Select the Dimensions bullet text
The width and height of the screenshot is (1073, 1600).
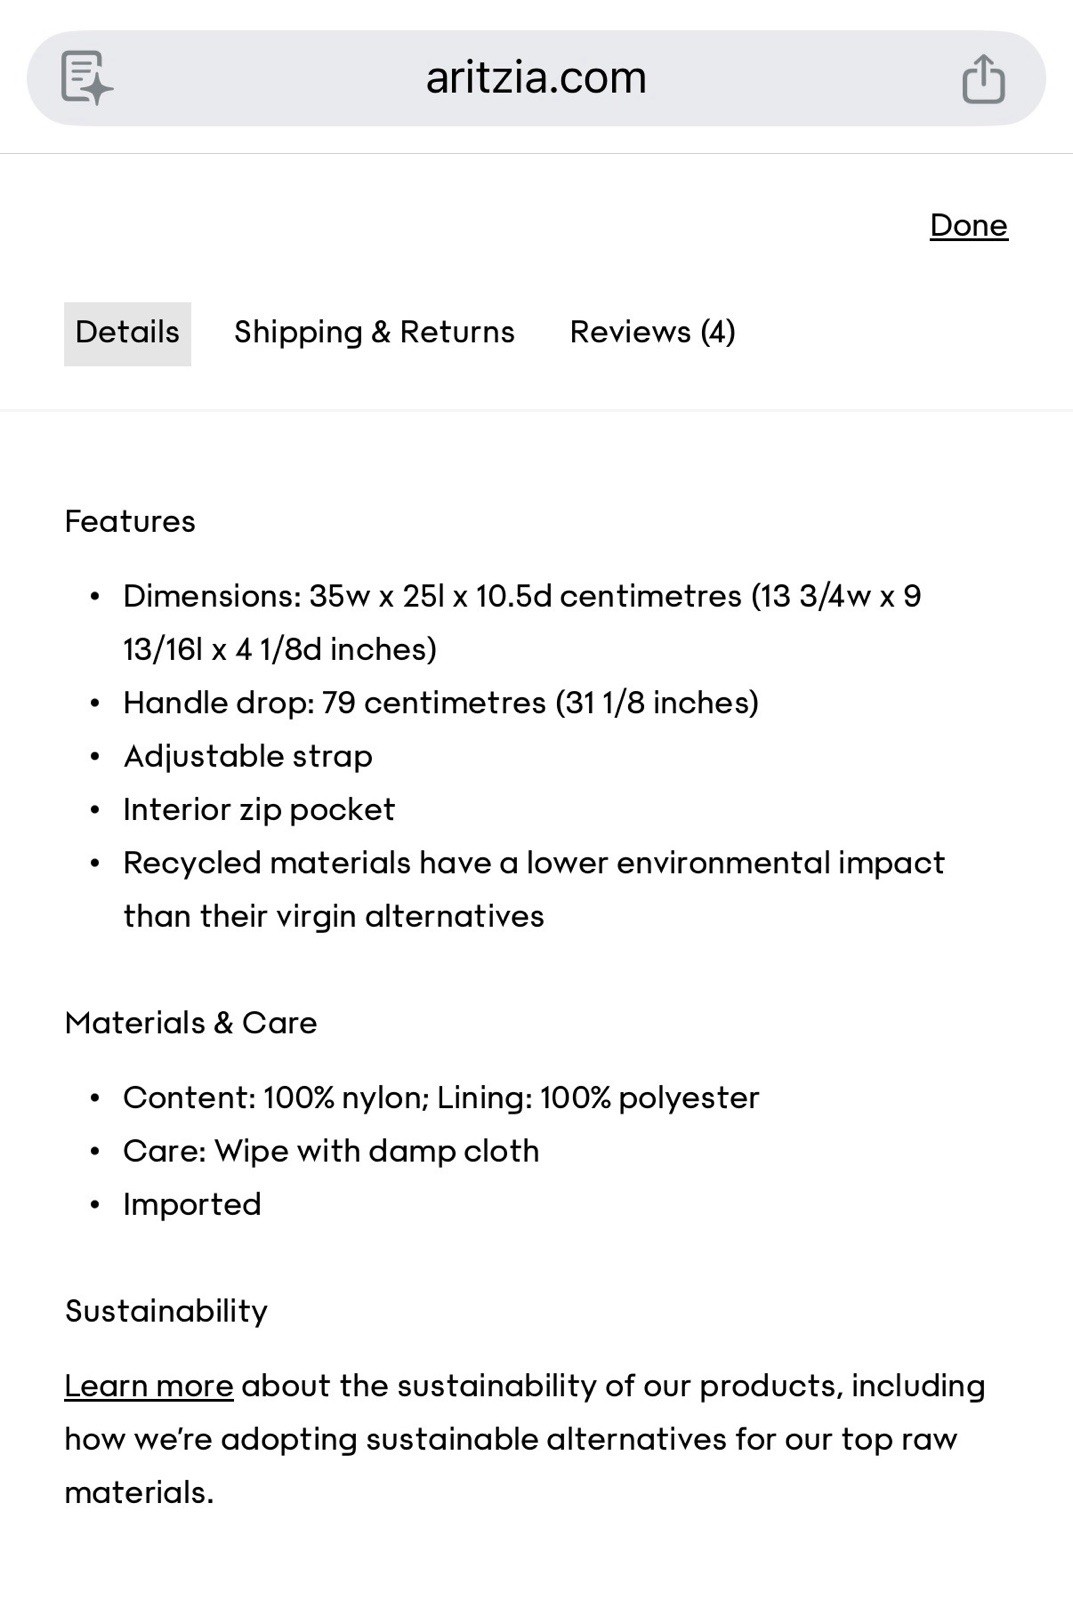(522, 623)
